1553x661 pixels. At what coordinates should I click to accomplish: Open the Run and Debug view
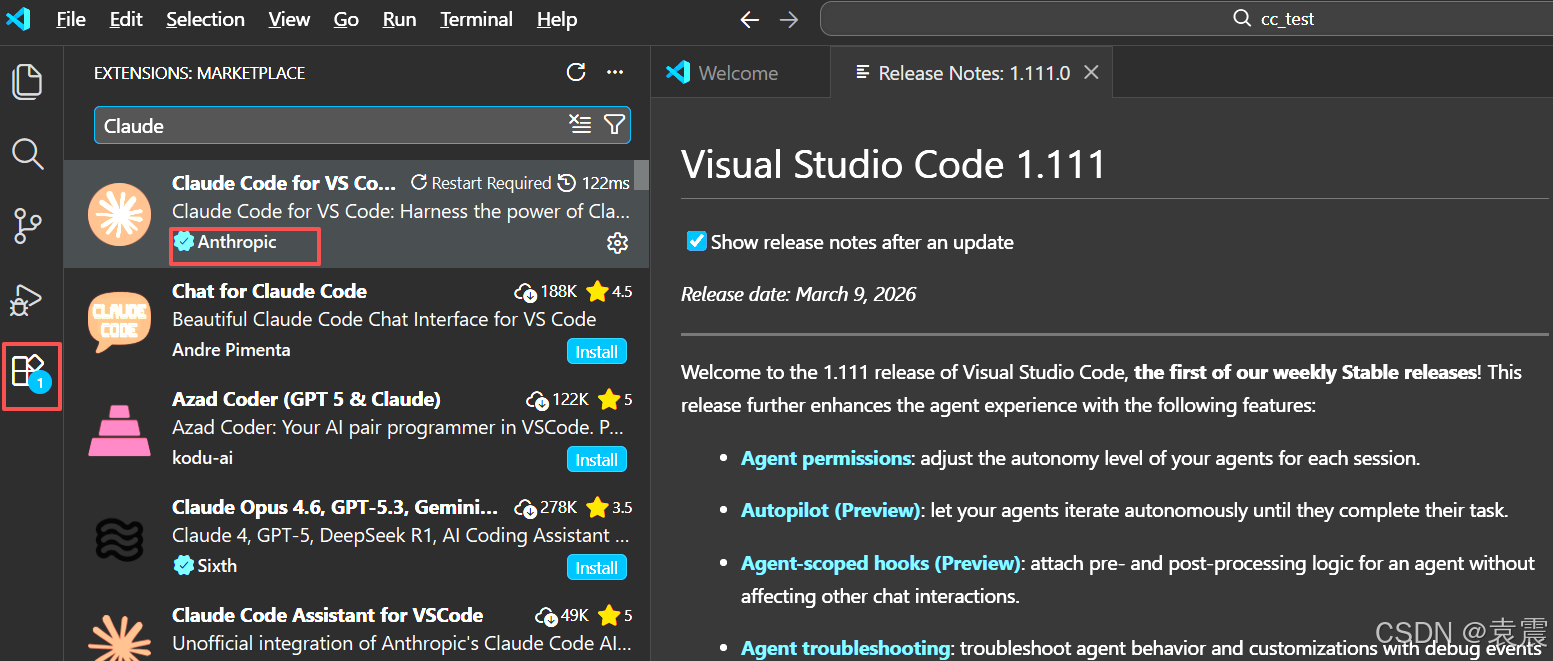[x=27, y=299]
